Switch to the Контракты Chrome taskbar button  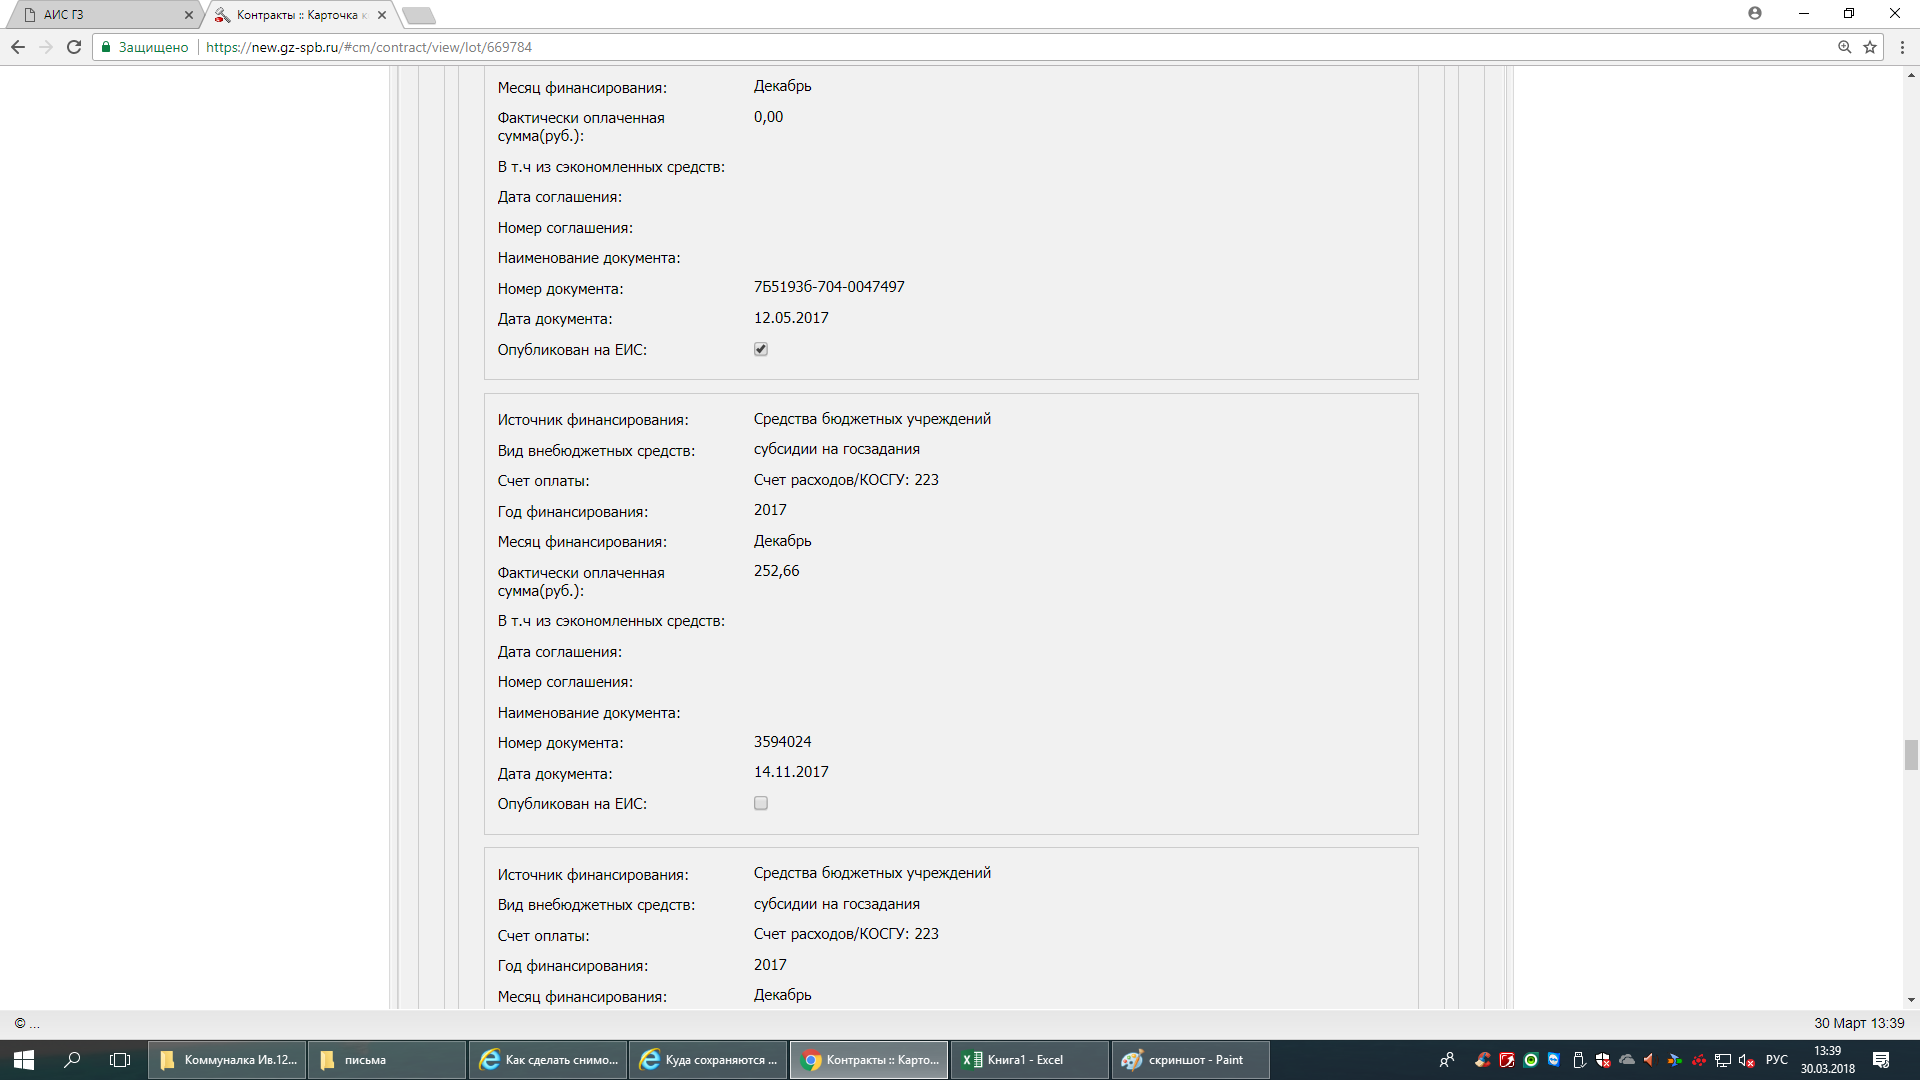[869, 1060]
